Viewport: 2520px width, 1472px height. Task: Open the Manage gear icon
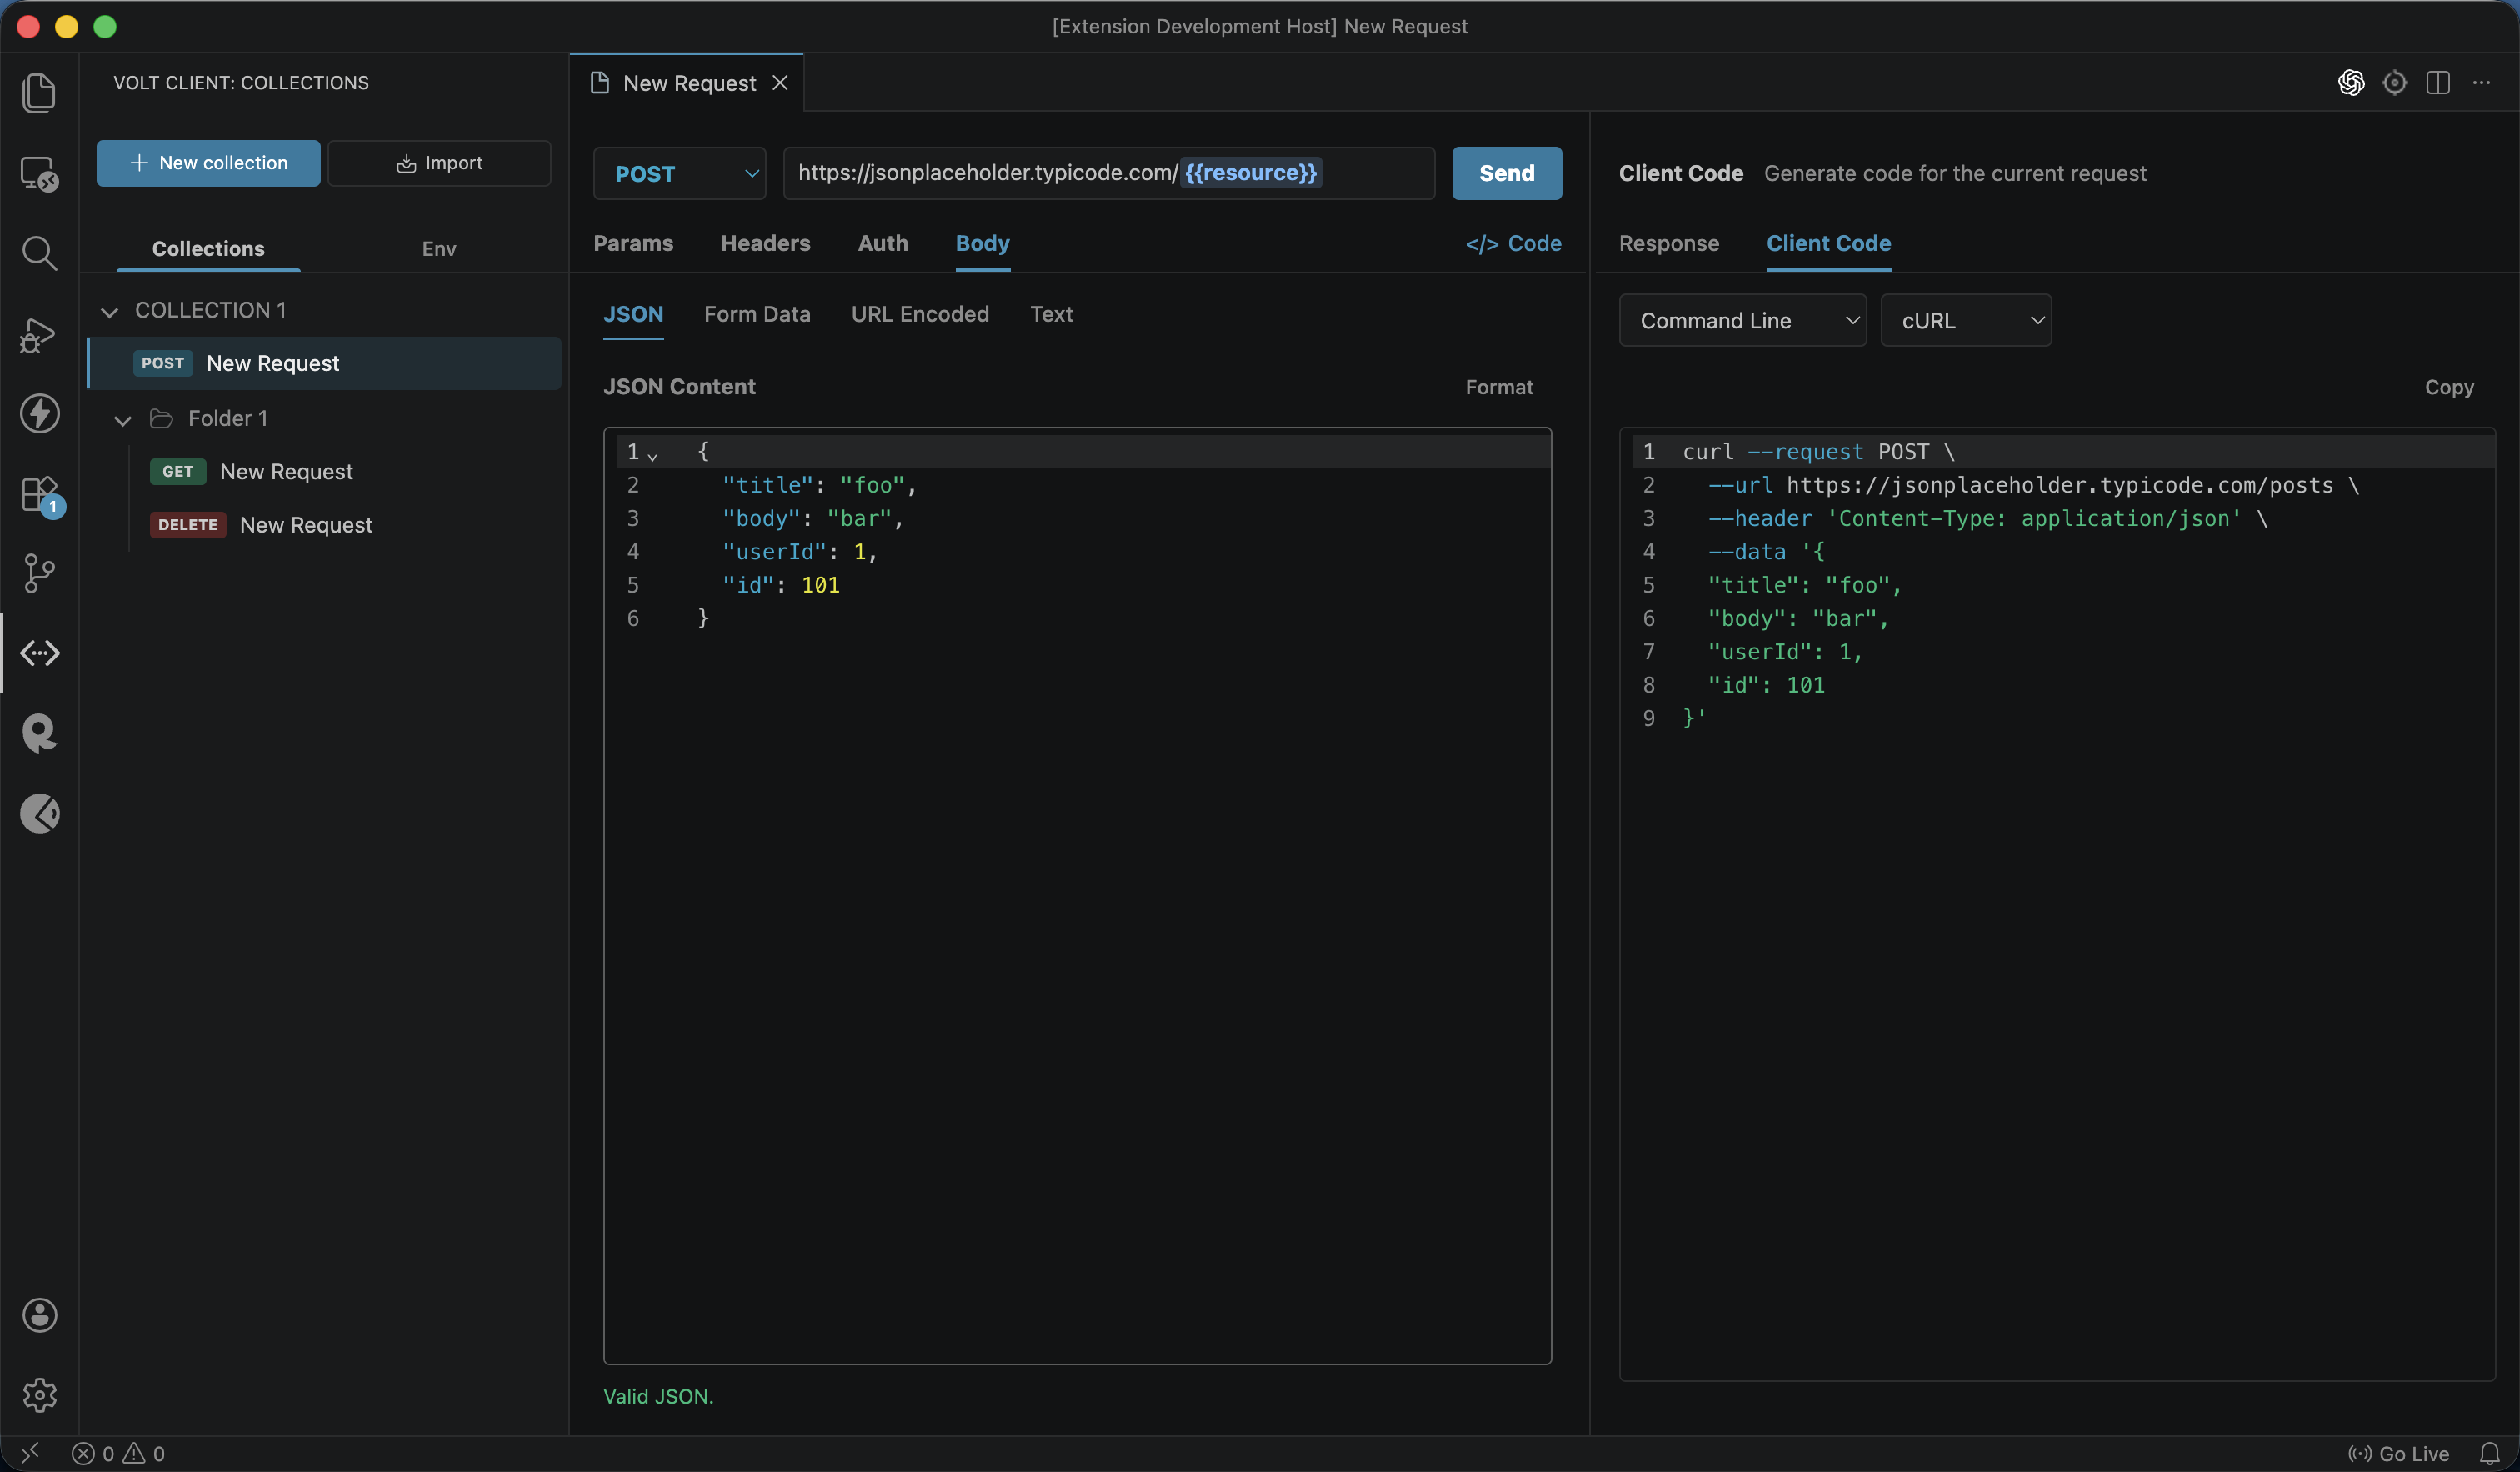tap(39, 1395)
